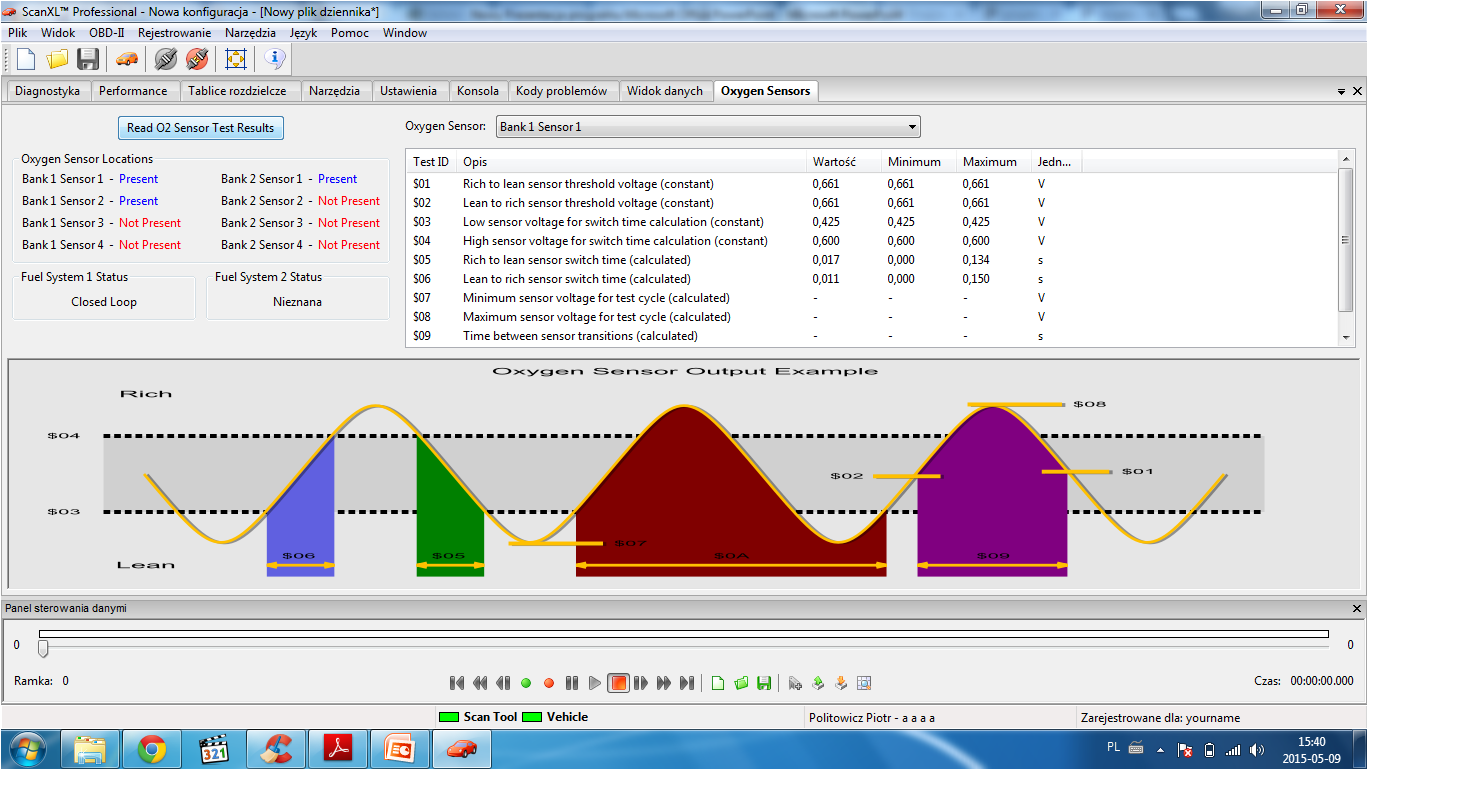Open the OBD-II menu
This screenshot has width=1472, height=800.
tap(107, 33)
